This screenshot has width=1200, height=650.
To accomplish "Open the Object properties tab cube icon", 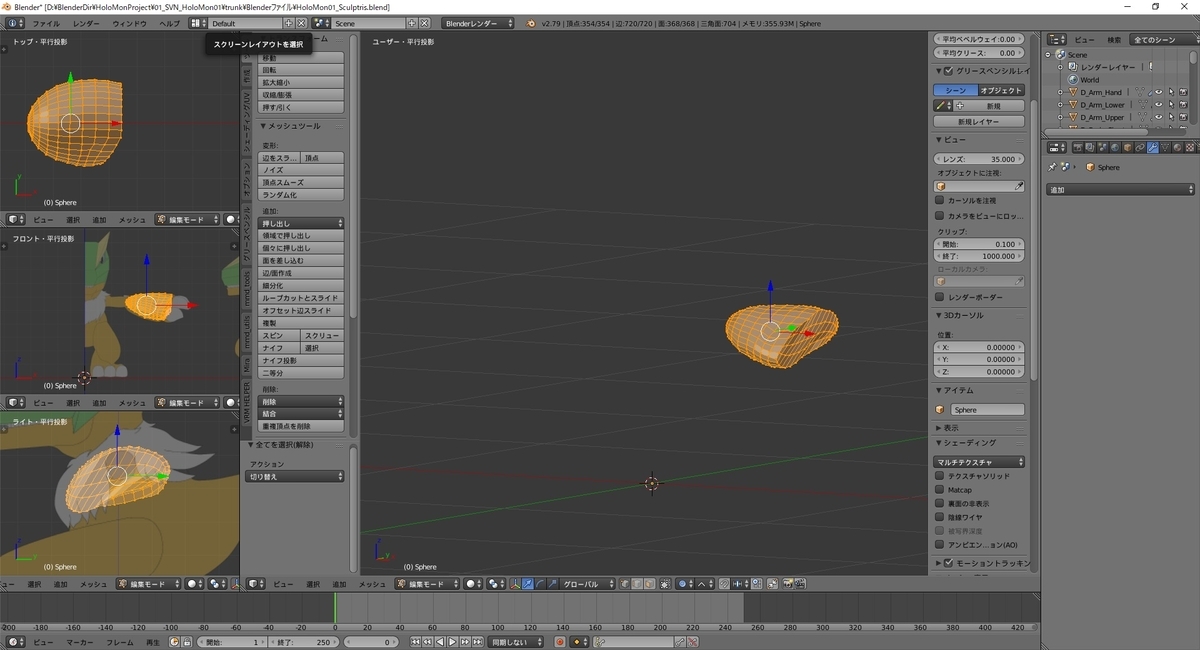I will pos(1127,147).
